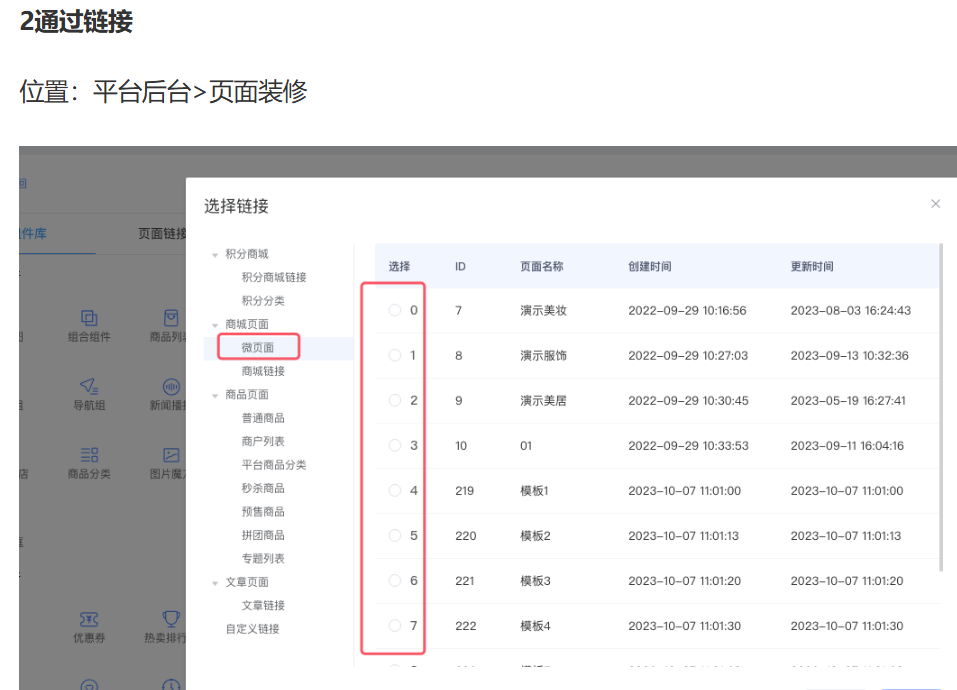This screenshot has height=690, width=957.
Task: Collapse the 文章页面 tree group
Action: [215, 583]
